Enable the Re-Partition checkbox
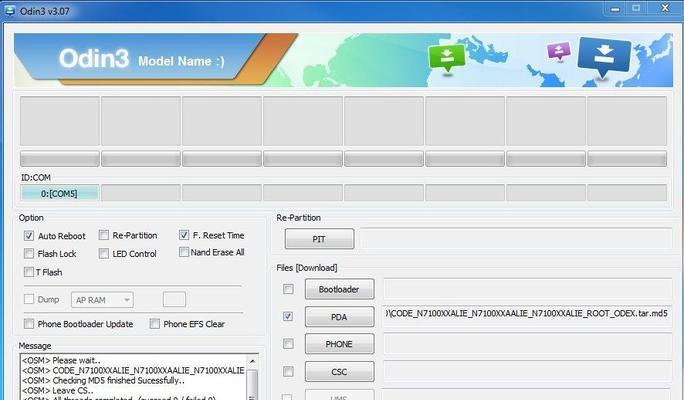684x400 pixels. pyautogui.click(x=103, y=236)
